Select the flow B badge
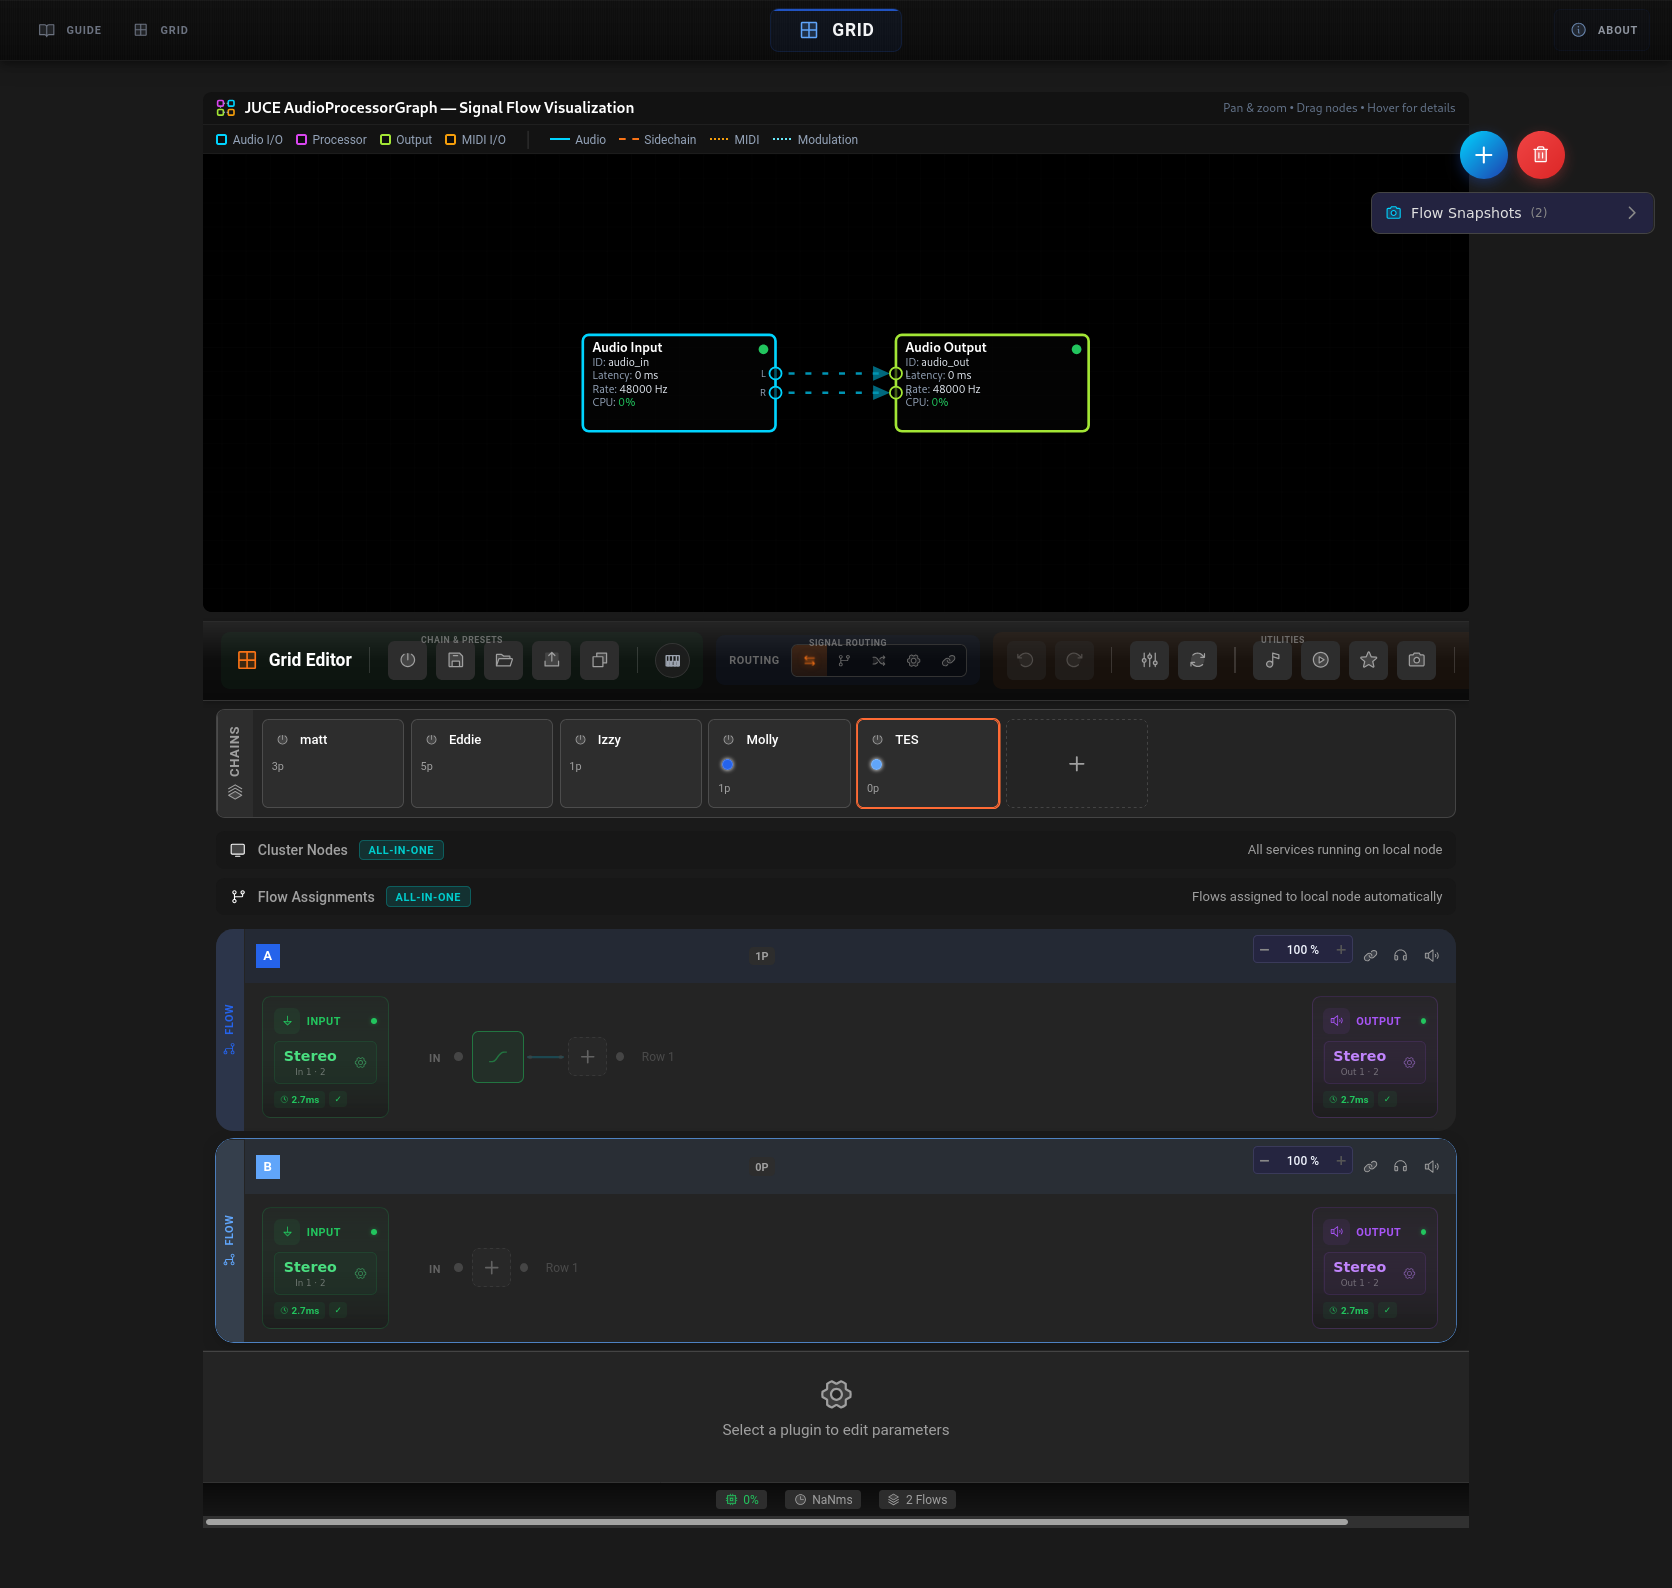 pos(268,1167)
